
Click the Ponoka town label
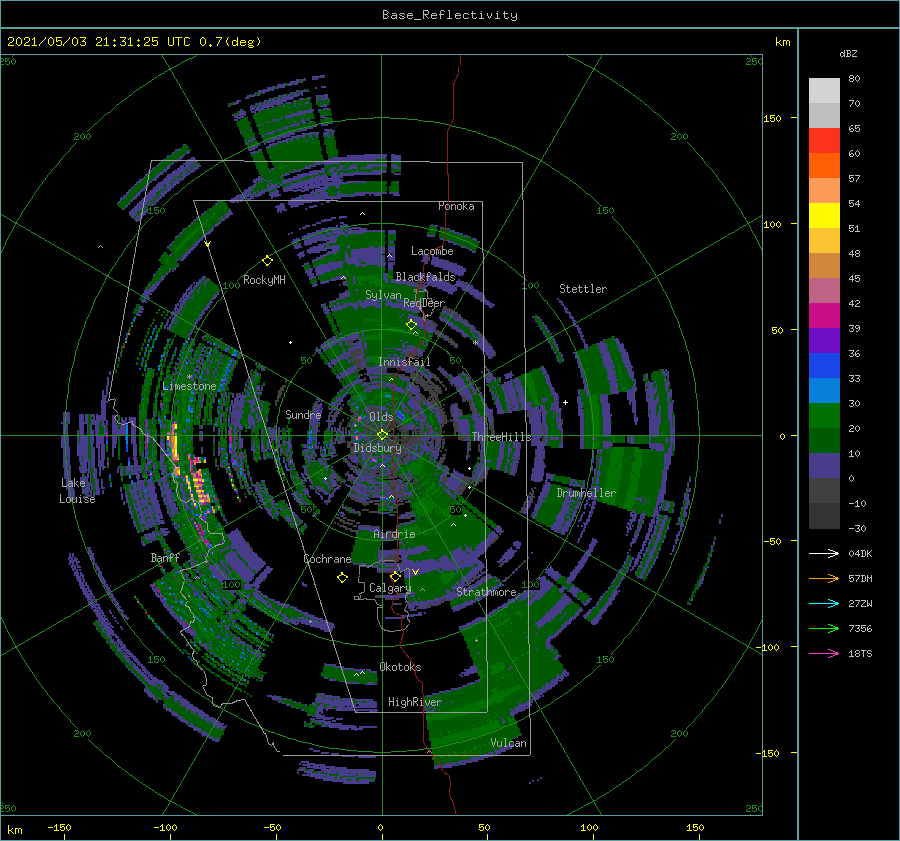(456, 206)
